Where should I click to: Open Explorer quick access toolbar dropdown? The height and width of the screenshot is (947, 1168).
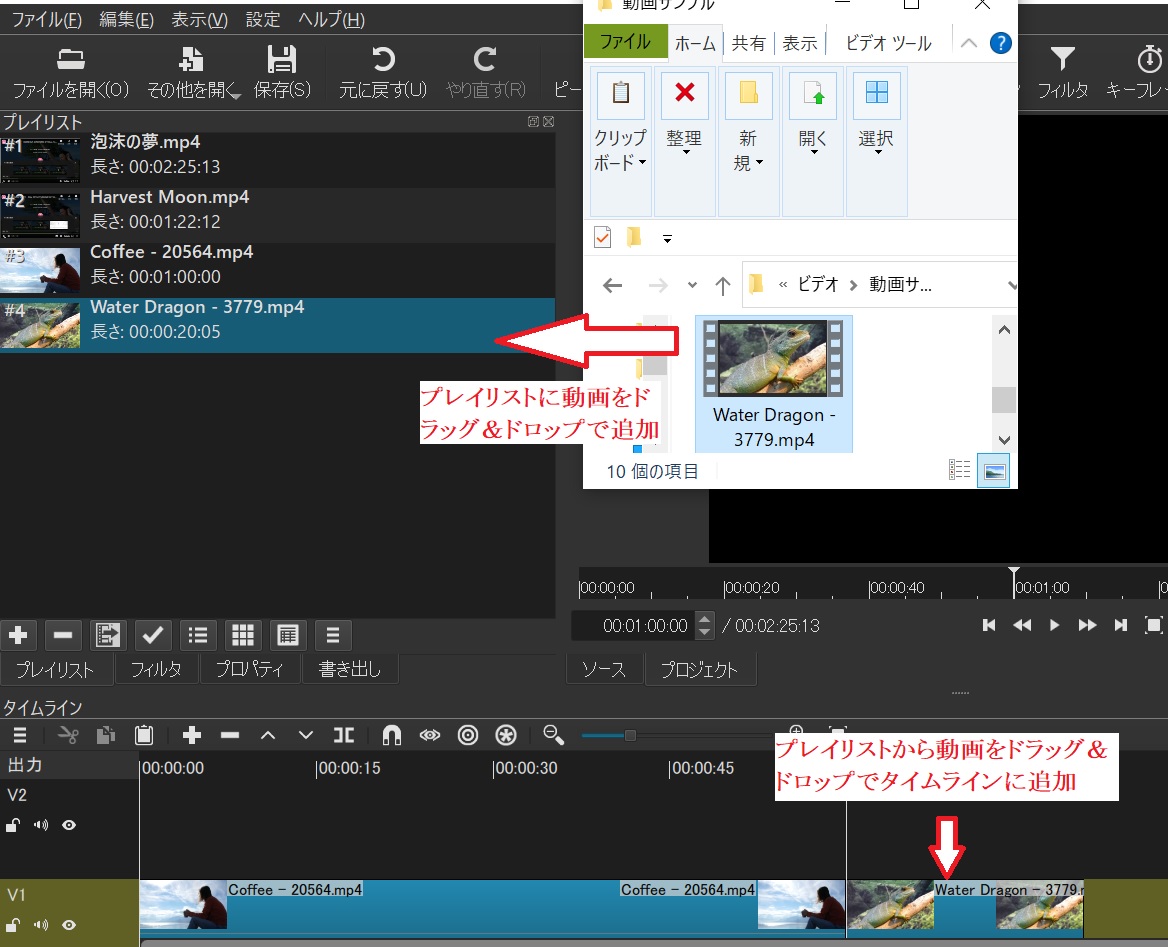[x=667, y=239]
